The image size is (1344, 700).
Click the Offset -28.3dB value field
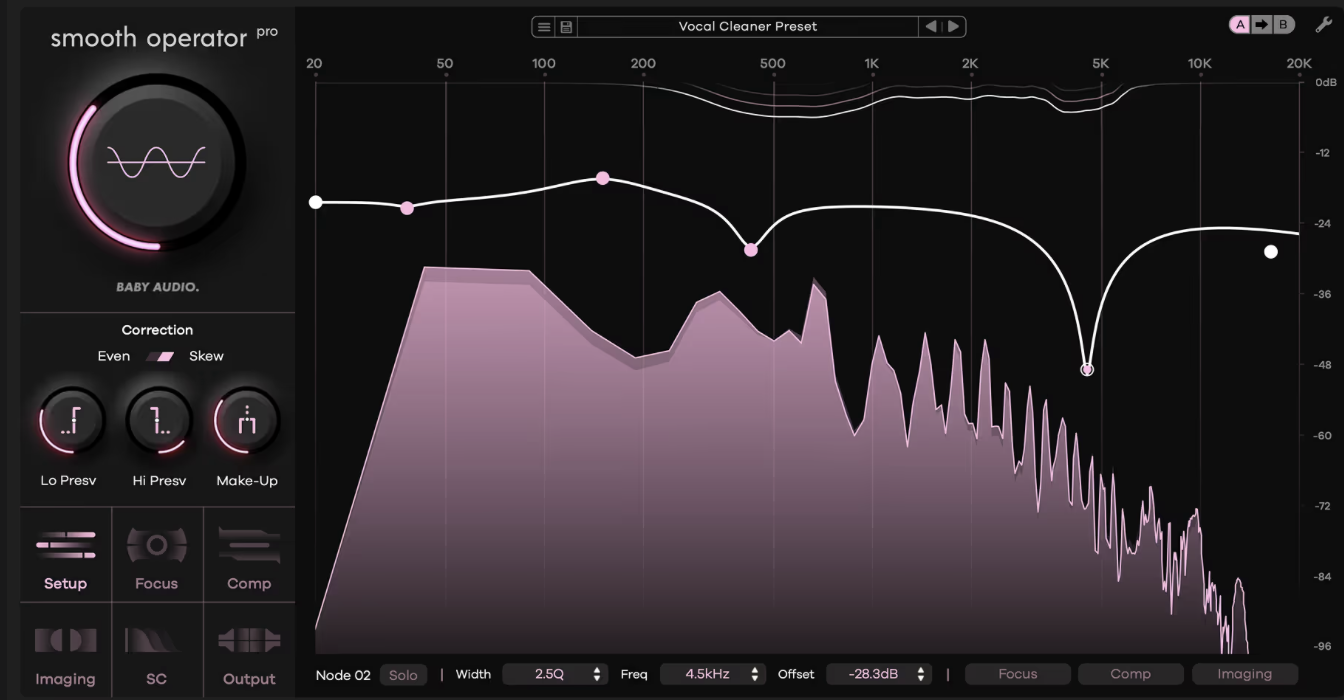pyautogui.click(x=879, y=675)
